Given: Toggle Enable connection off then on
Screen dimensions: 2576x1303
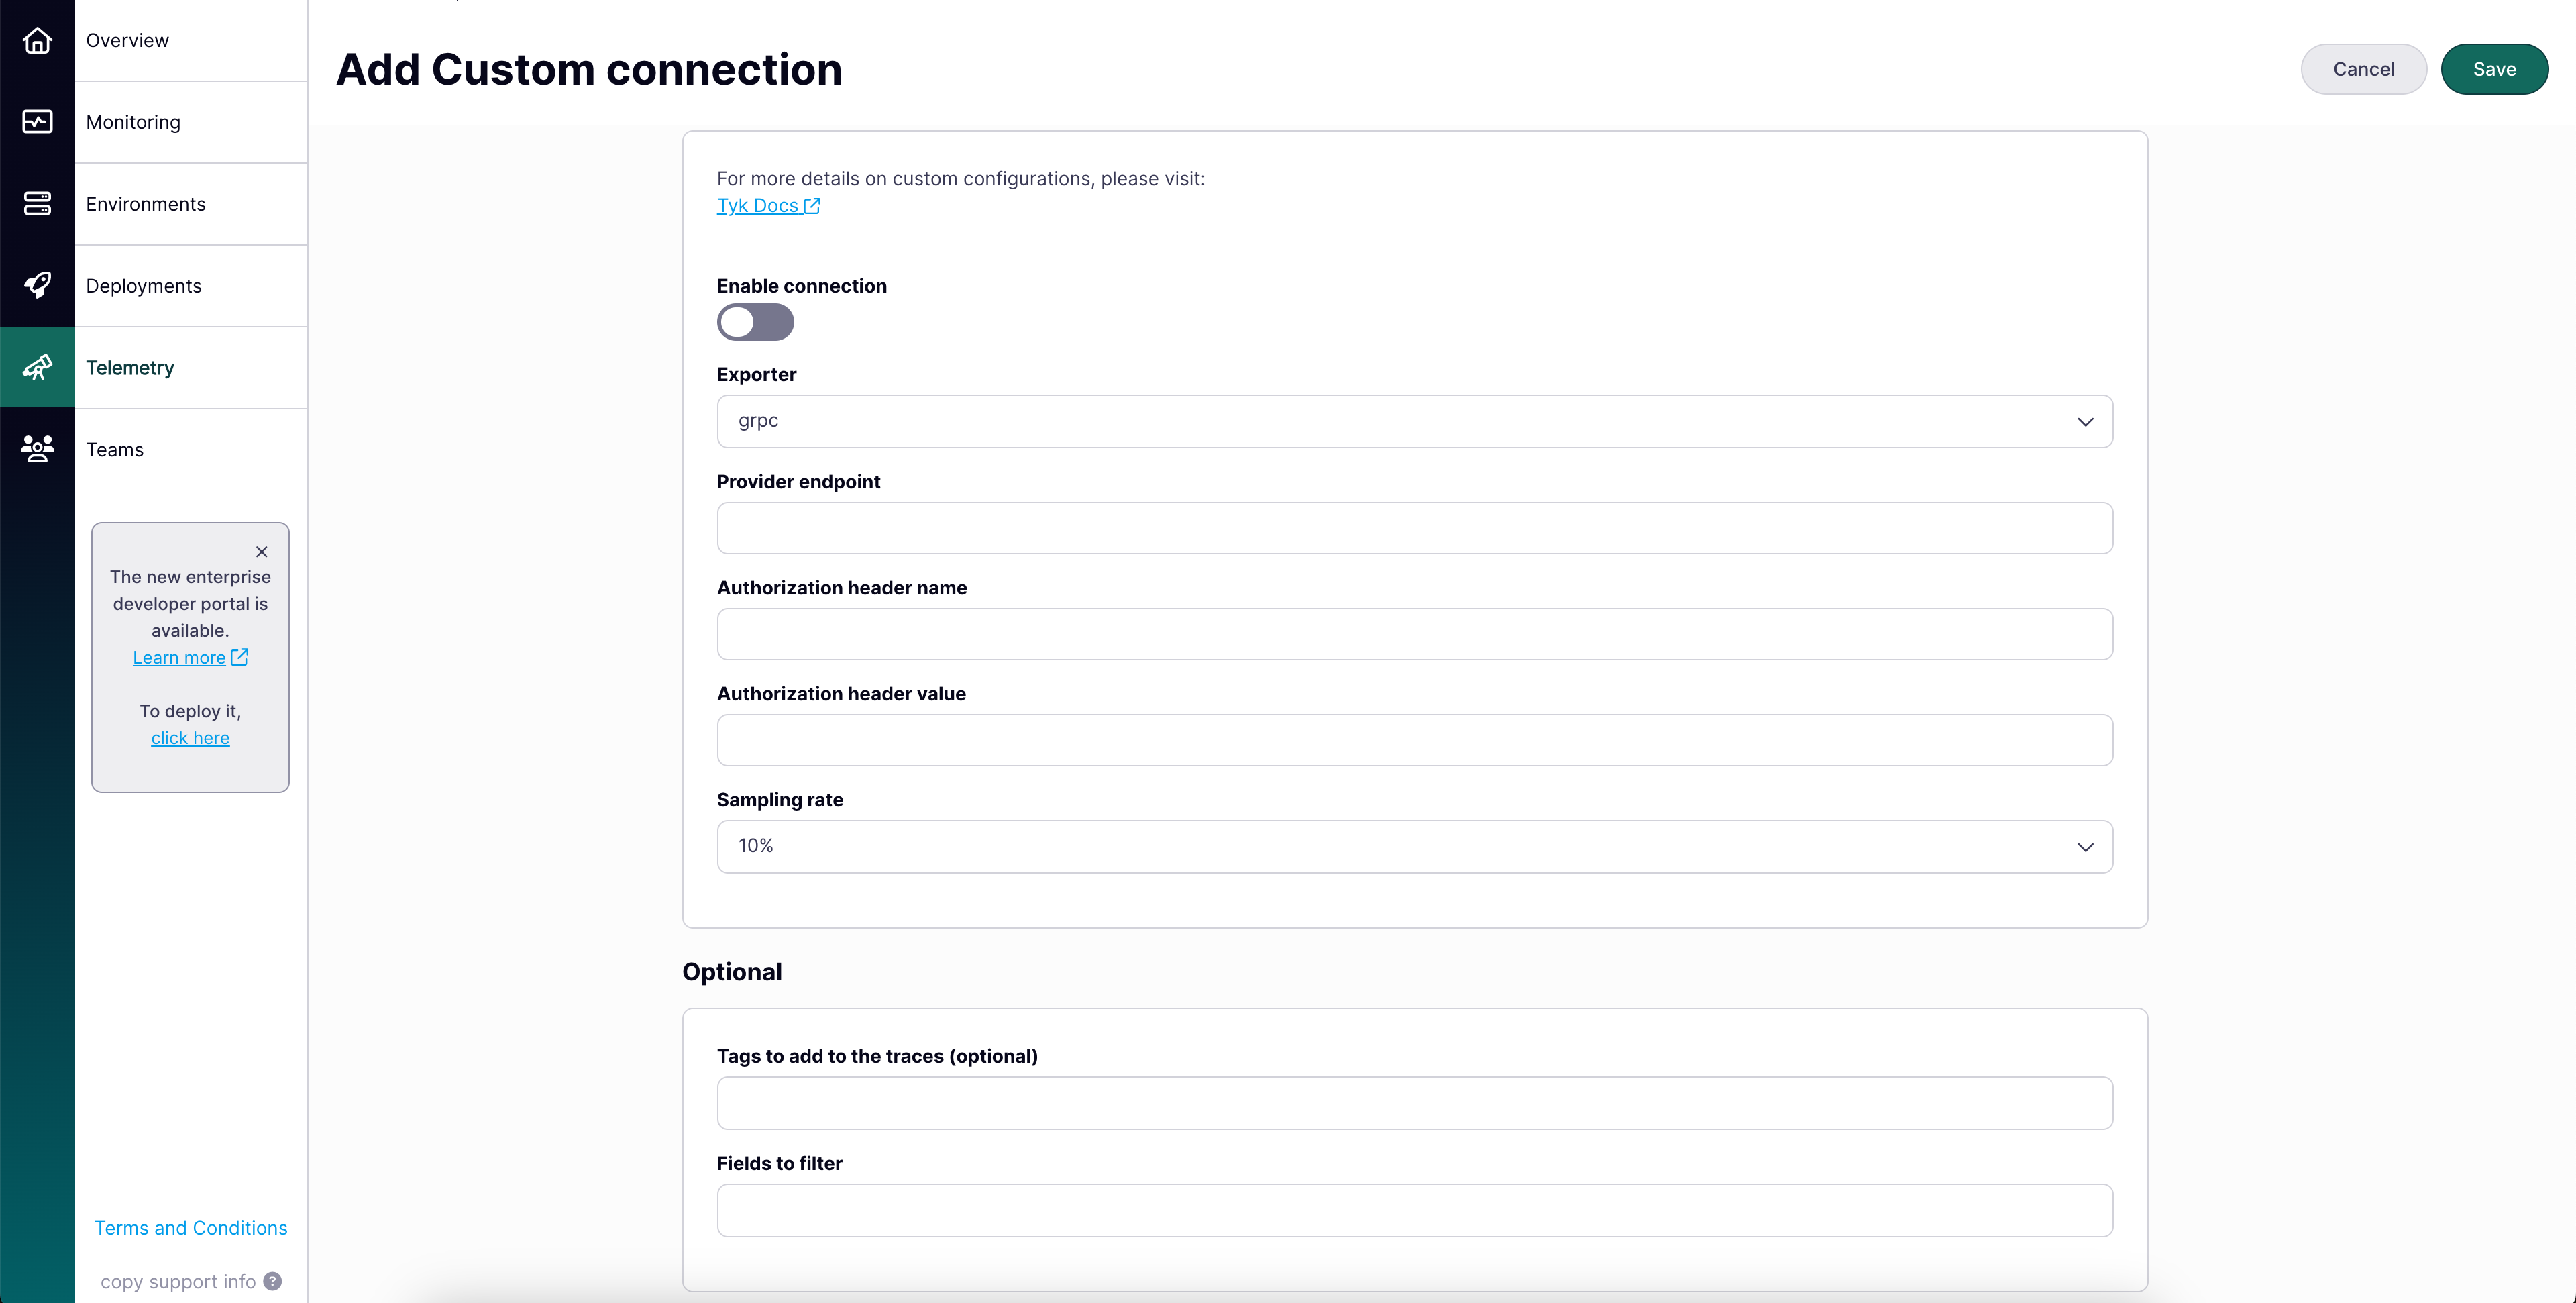Looking at the screenshot, I should pyautogui.click(x=755, y=322).
